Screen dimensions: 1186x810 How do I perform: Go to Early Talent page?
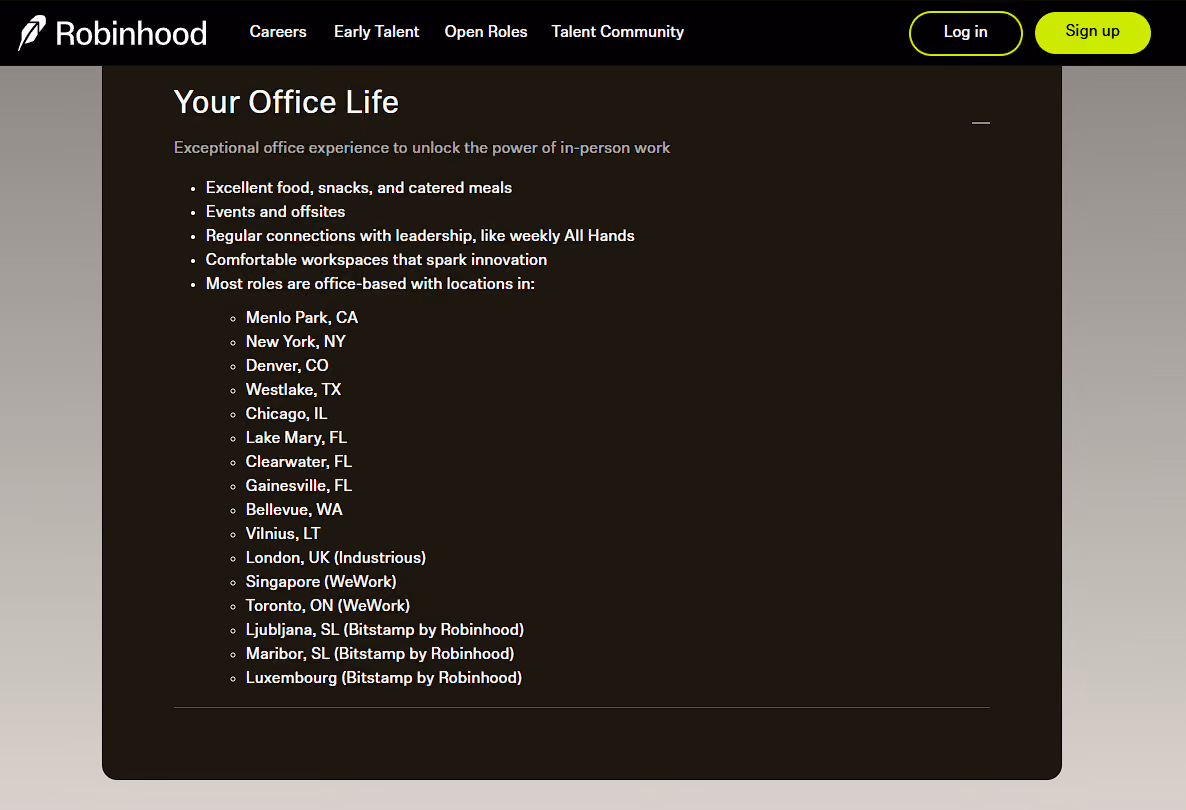pyautogui.click(x=376, y=32)
